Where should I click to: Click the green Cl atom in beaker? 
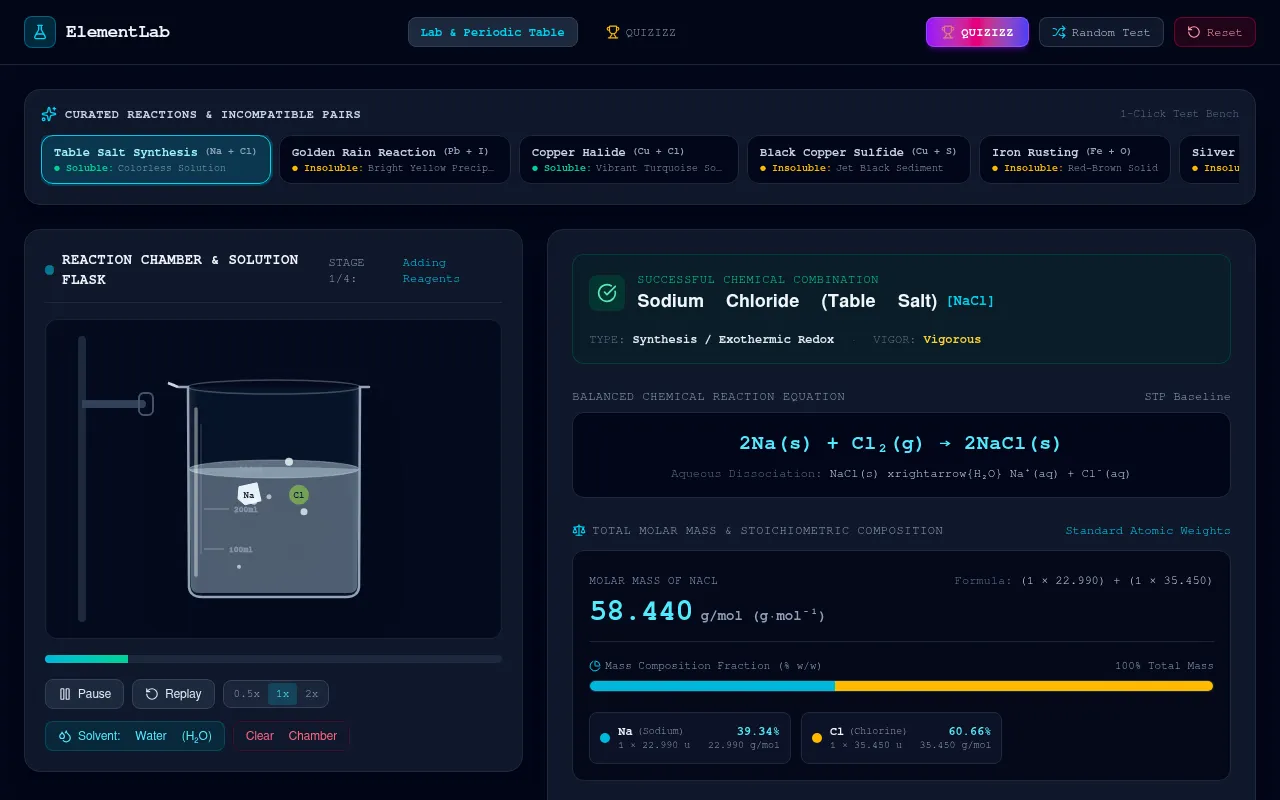(x=298, y=494)
